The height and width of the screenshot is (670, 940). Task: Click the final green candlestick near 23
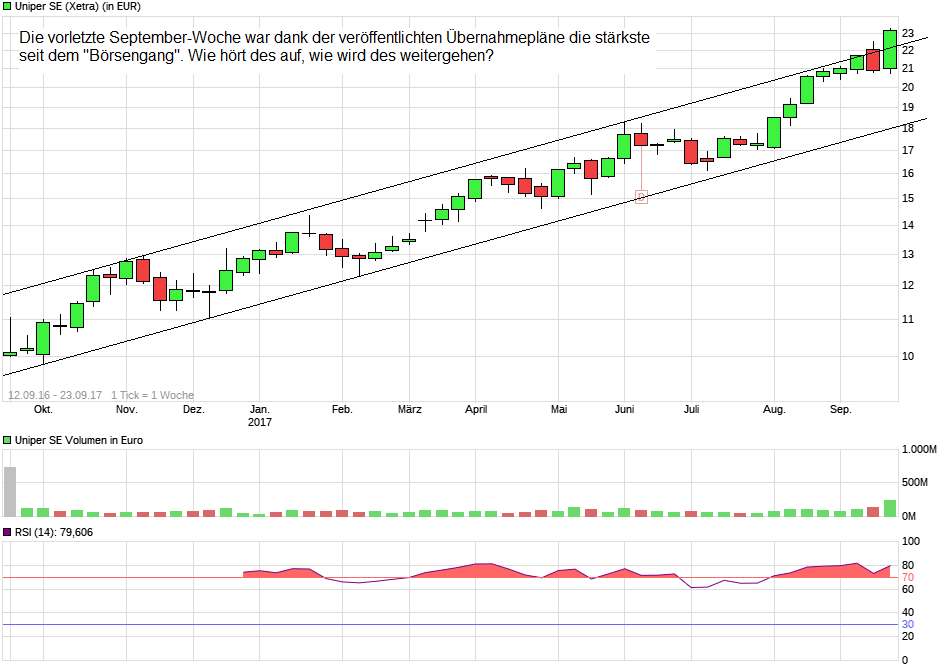(890, 49)
